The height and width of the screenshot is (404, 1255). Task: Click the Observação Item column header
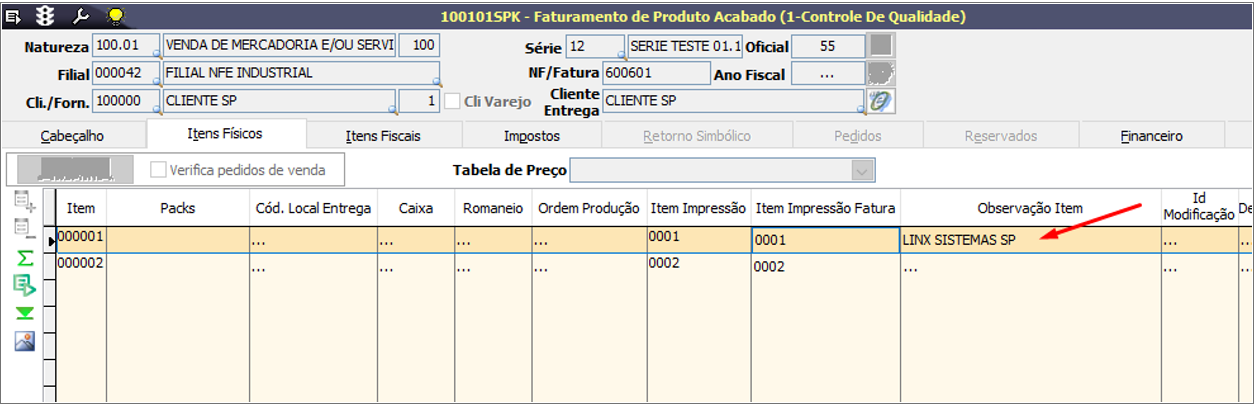1030,208
